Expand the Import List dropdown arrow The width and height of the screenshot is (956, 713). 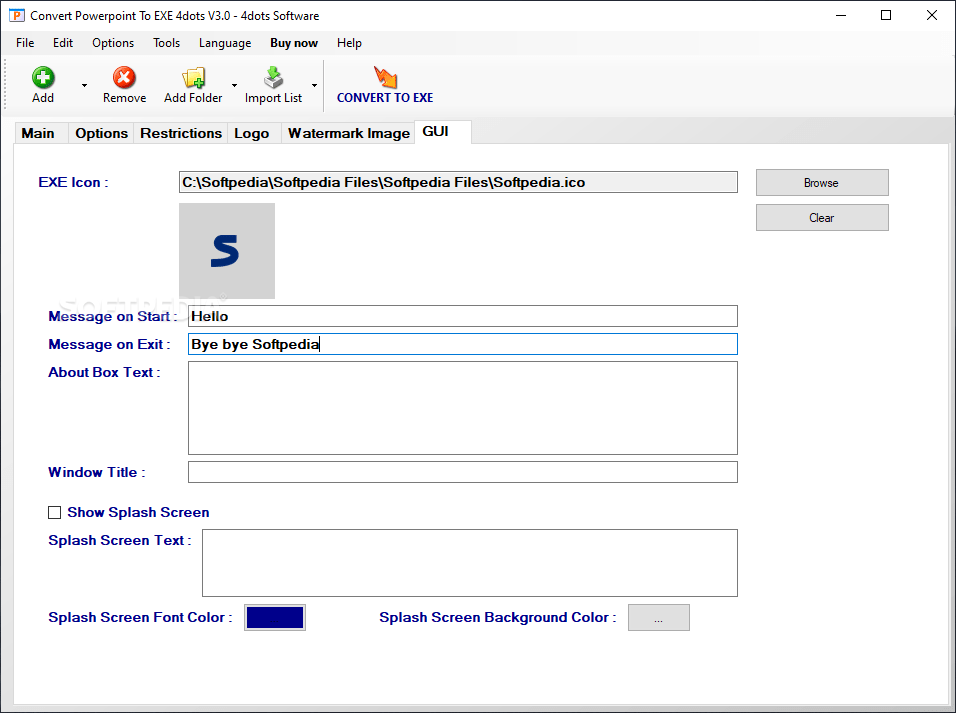pos(315,85)
